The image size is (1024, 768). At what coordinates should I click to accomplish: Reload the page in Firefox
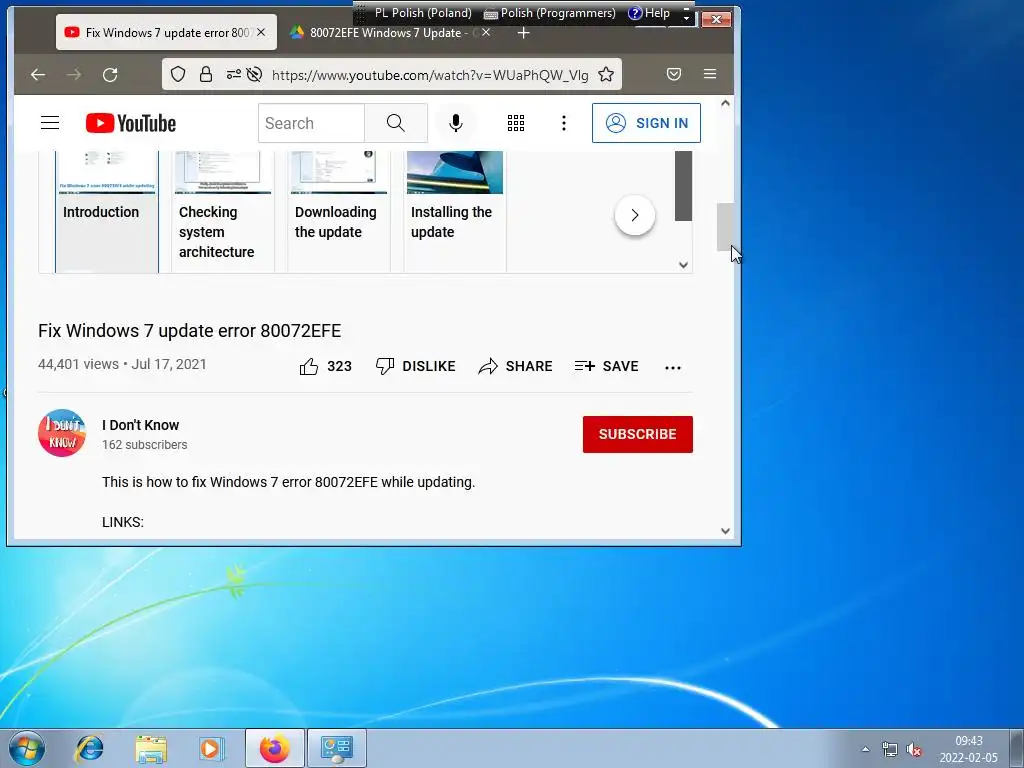[110, 74]
